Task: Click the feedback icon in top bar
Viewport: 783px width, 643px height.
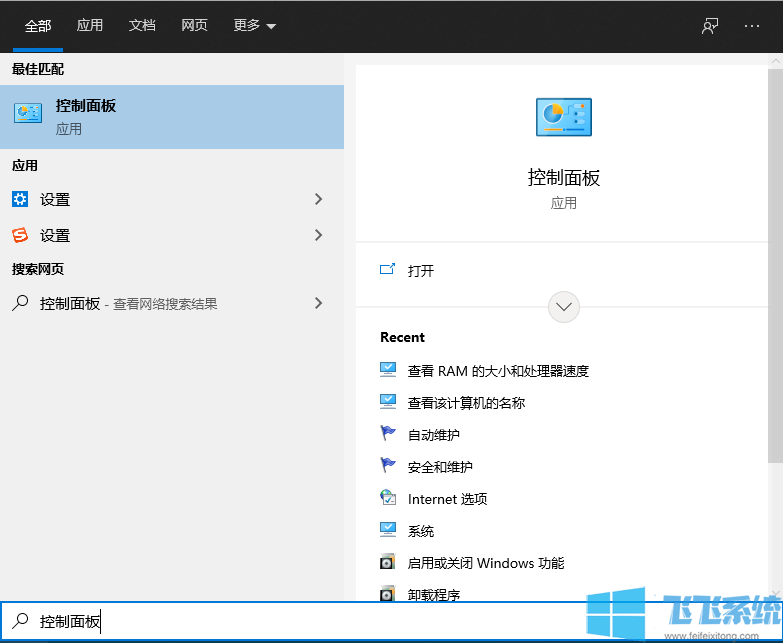Action: point(710,26)
